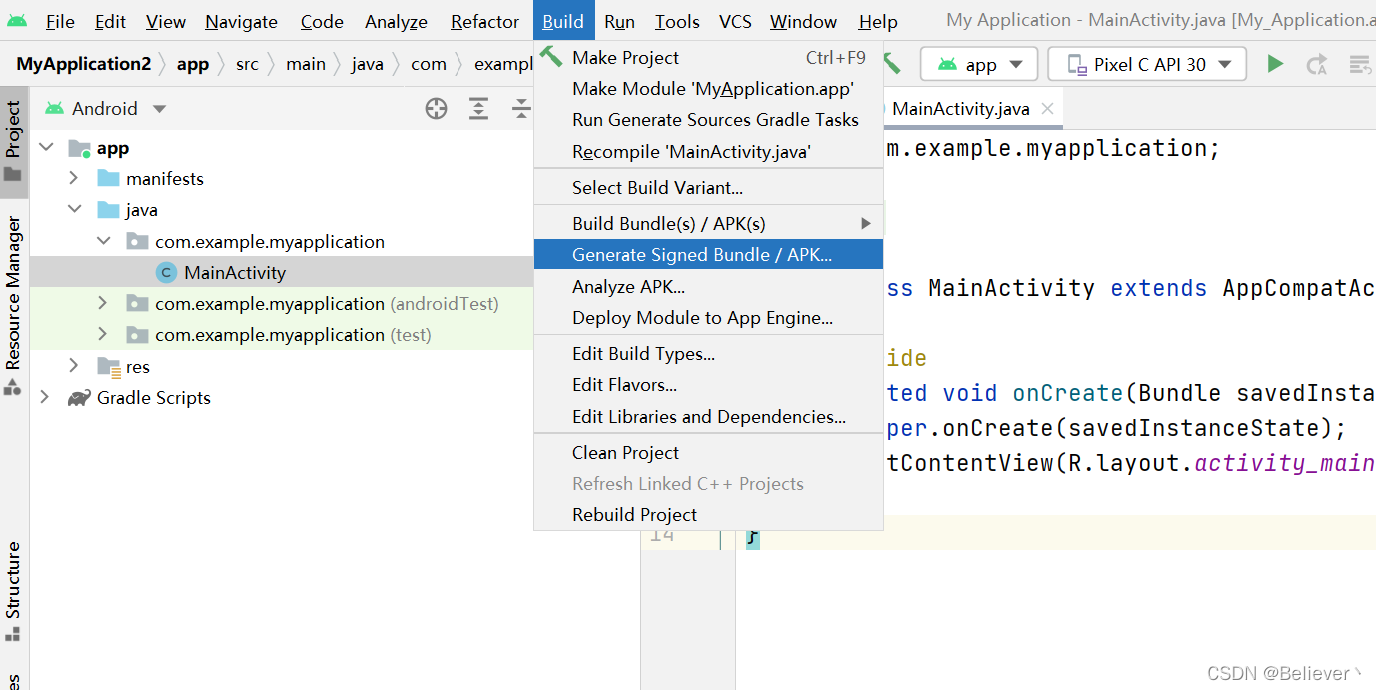Open the Help menu
This screenshot has width=1376, height=690.
(x=878, y=21)
